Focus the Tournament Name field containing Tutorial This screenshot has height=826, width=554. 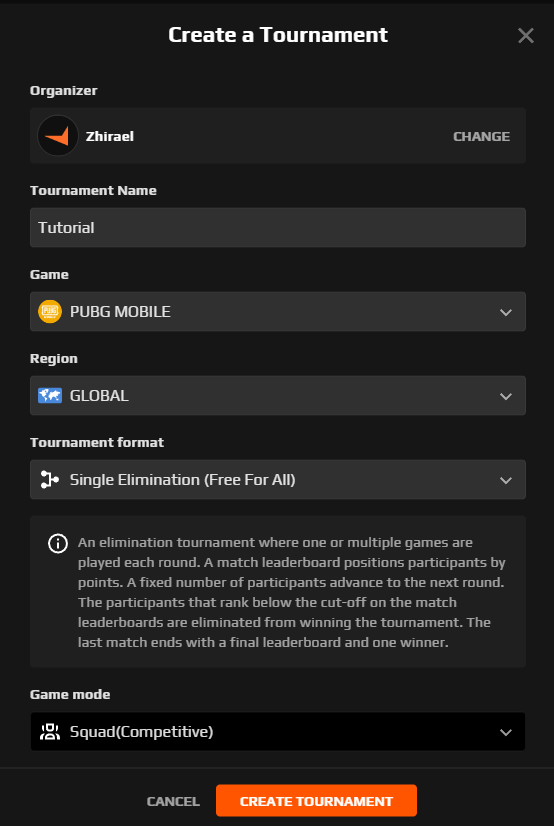coord(278,228)
